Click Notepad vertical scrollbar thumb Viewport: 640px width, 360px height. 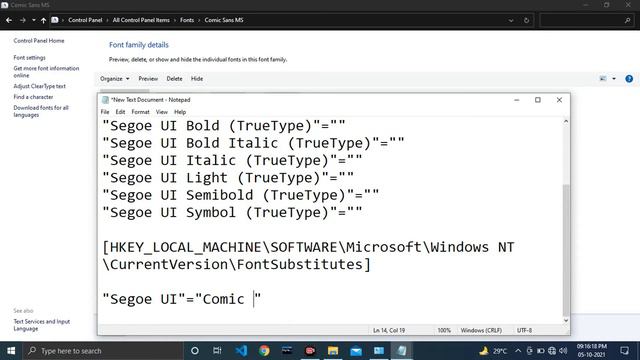click(x=566, y=250)
